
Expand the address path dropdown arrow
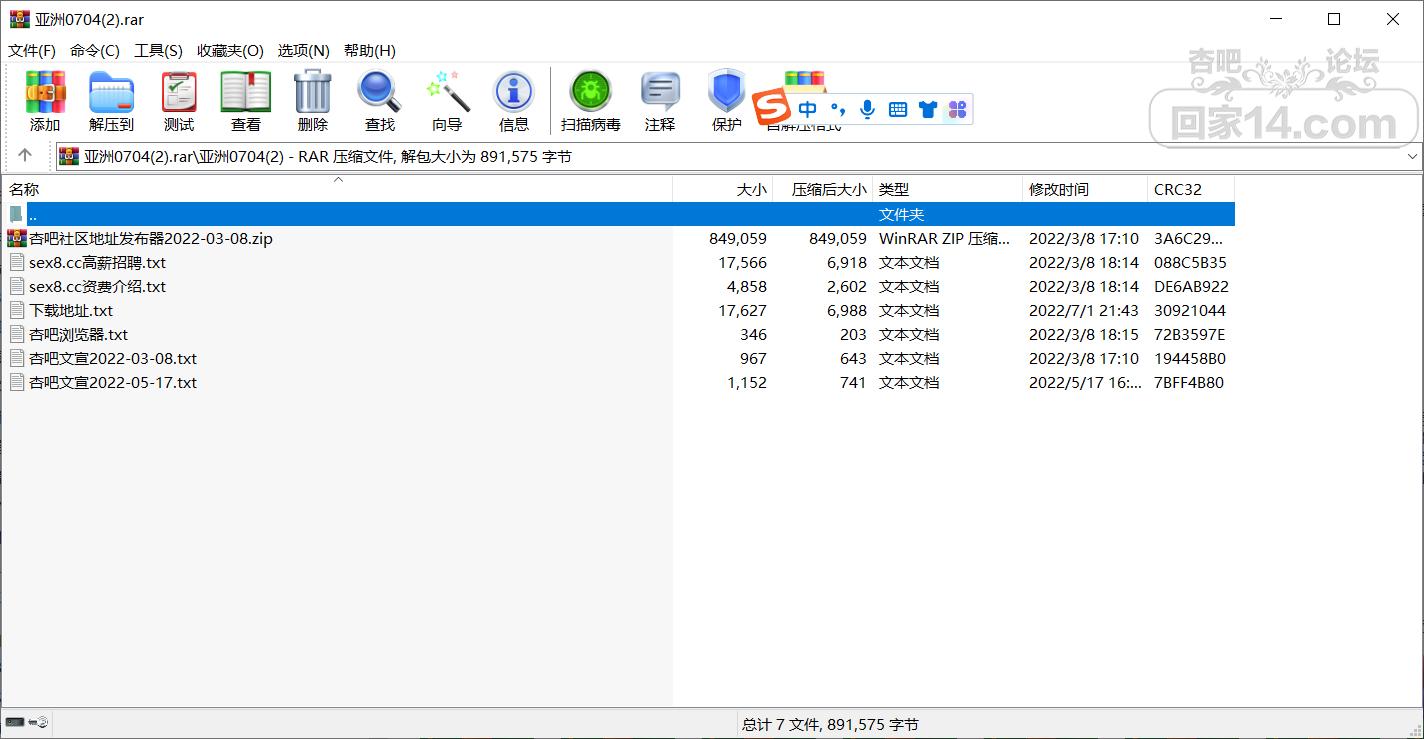pyautogui.click(x=1412, y=157)
